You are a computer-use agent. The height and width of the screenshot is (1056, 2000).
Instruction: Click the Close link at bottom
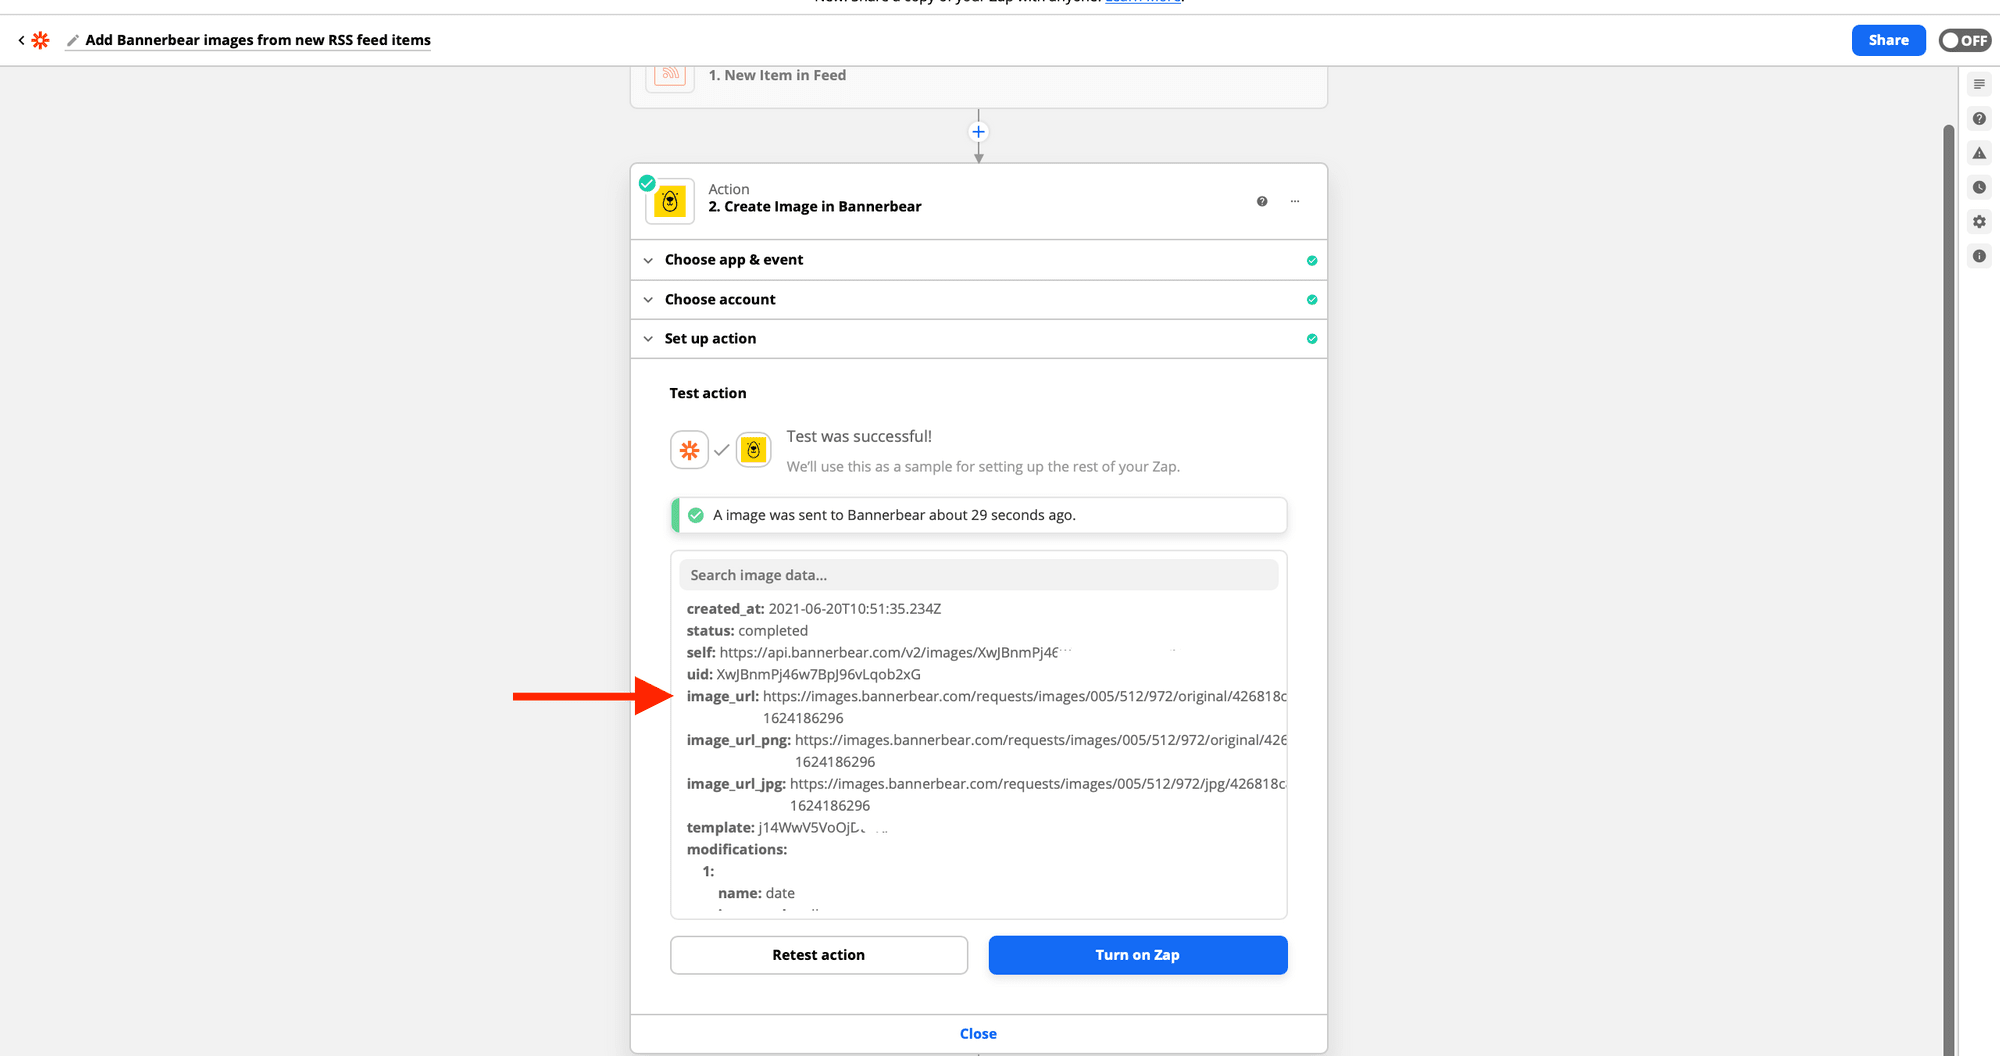point(978,1034)
